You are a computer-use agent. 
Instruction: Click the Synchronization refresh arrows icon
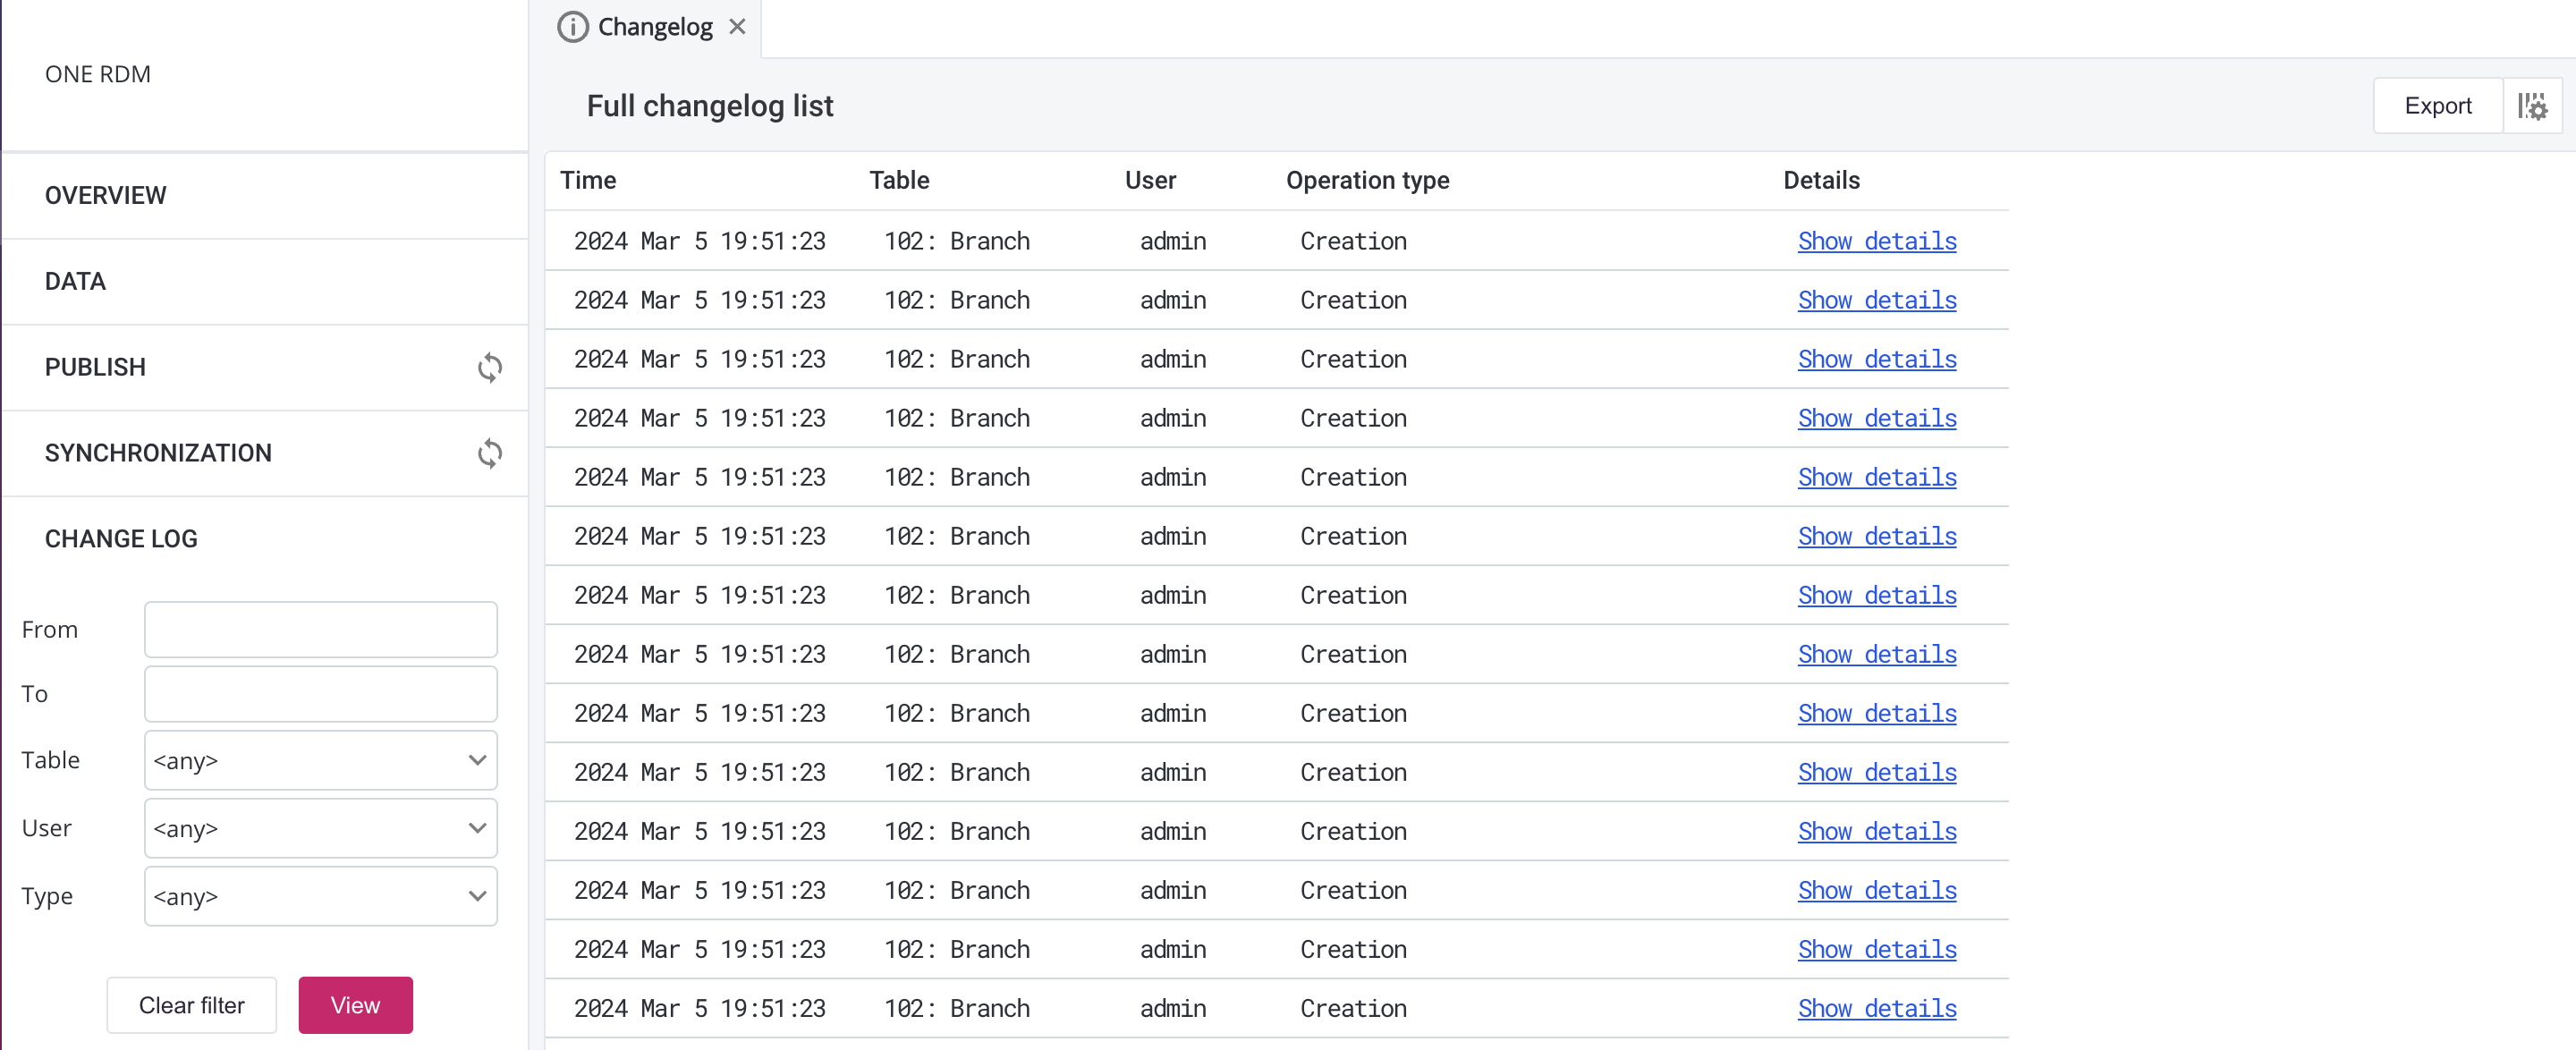[489, 454]
